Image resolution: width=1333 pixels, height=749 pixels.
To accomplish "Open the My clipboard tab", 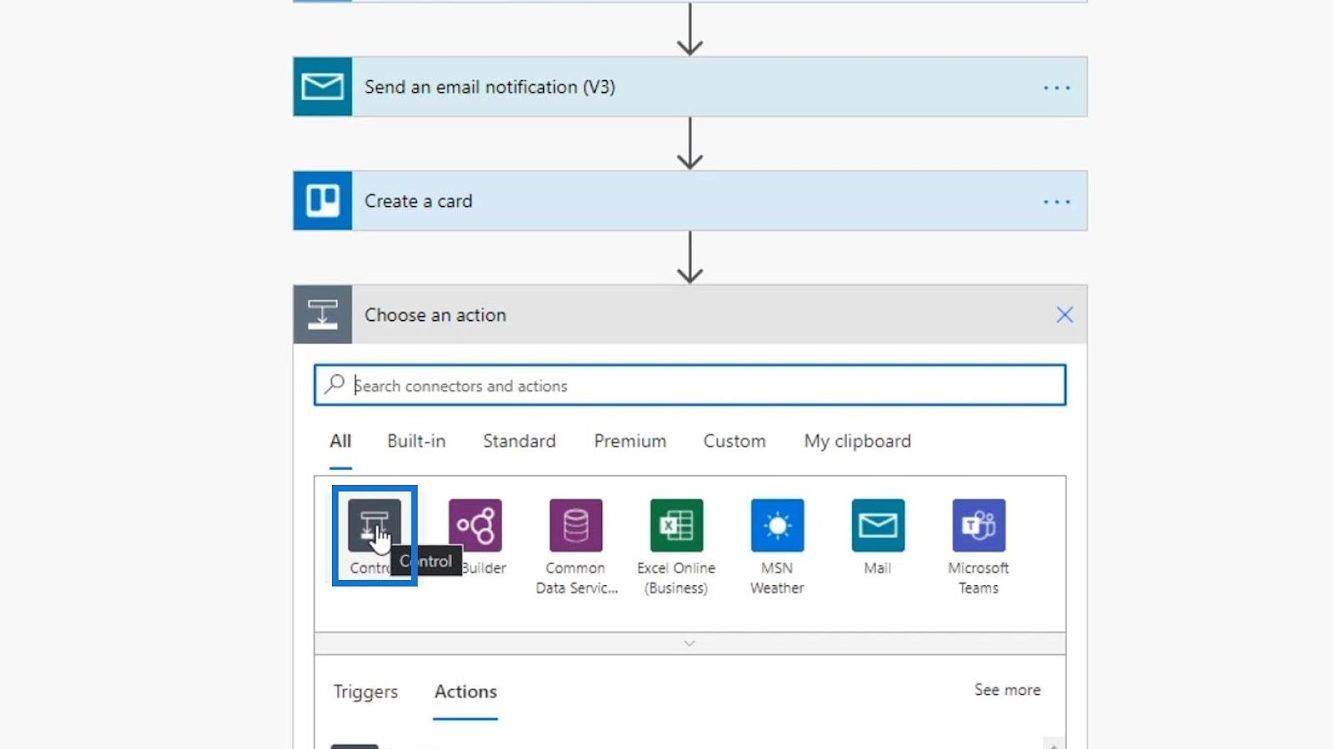I will tap(857, 441).
